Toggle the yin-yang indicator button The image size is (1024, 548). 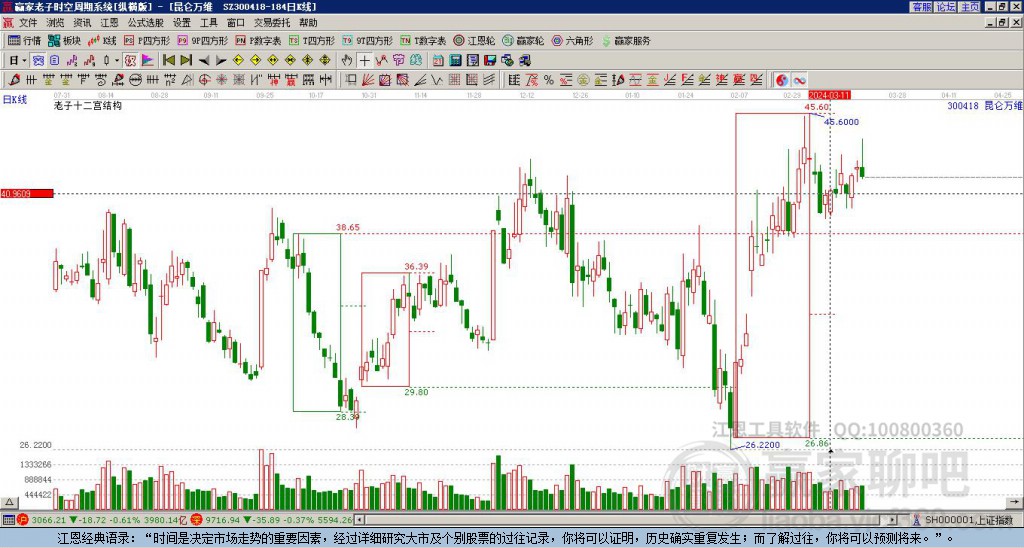click(782, 80)
